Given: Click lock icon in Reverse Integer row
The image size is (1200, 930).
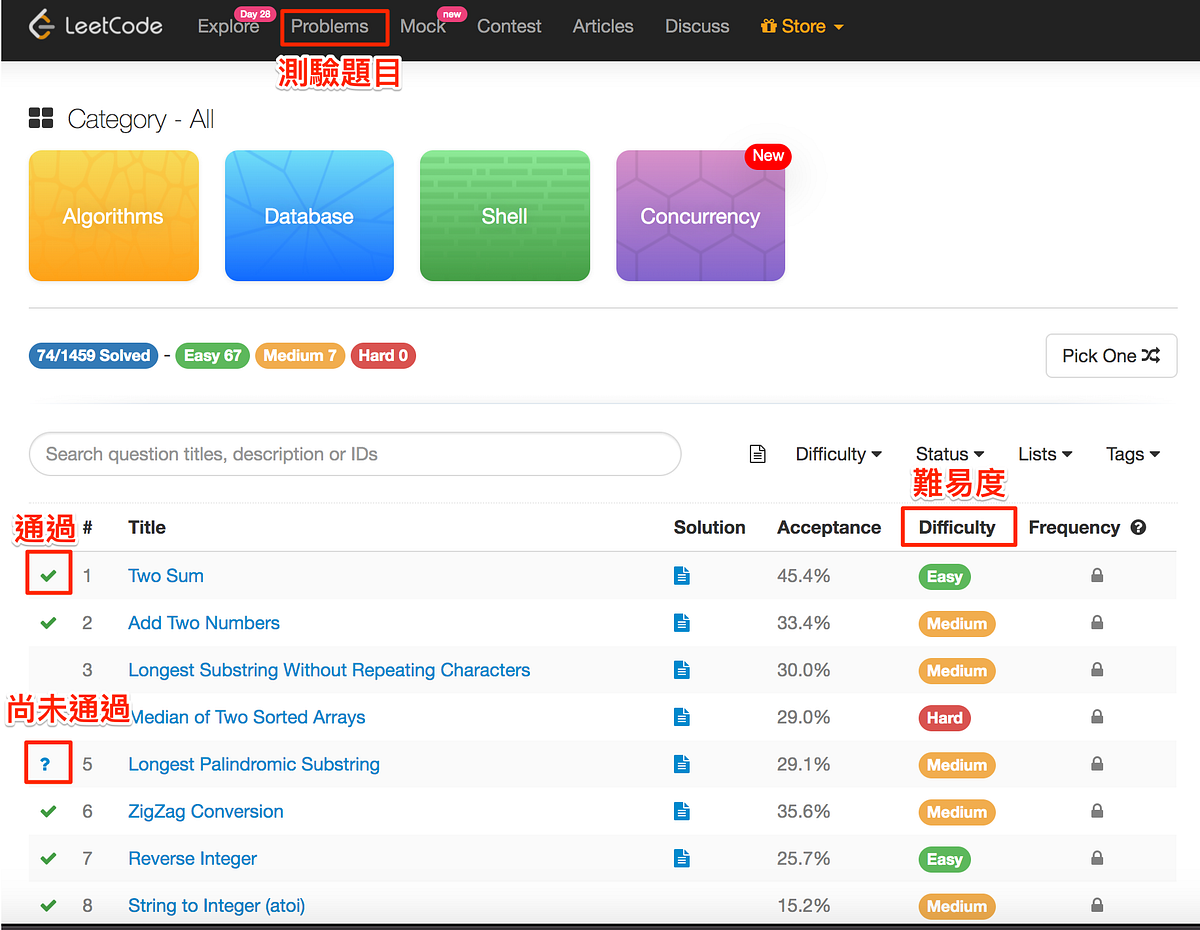Looking at the screenshot, I should coord(1097,858).
